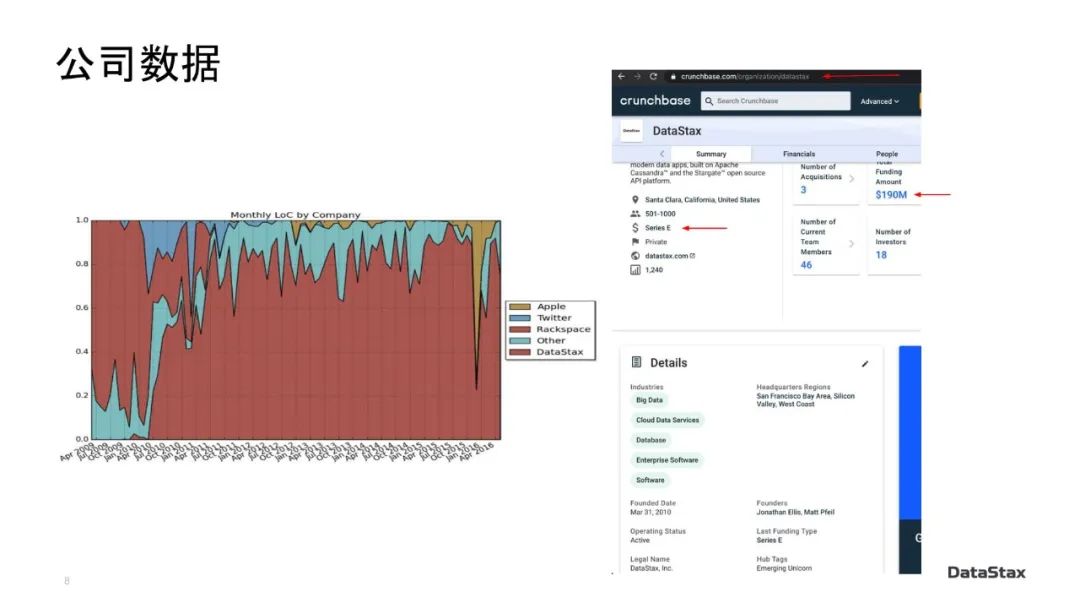This screenshot has height=608, width=1080.
Task: Click the flag icon next to Private
Action: click(x=635, y=242)
